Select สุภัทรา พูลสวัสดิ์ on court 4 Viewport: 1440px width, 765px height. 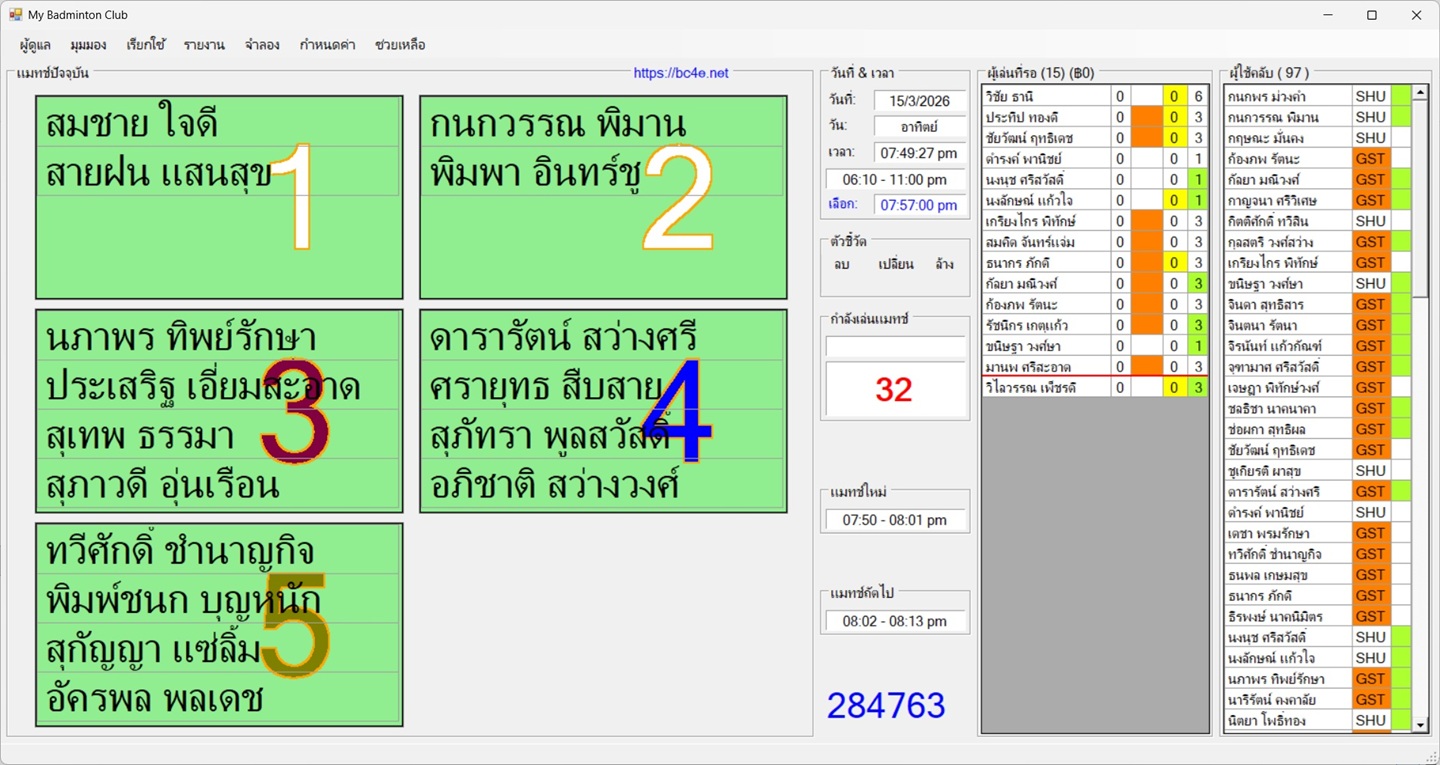pyautogui.click(x=602, y=435)
